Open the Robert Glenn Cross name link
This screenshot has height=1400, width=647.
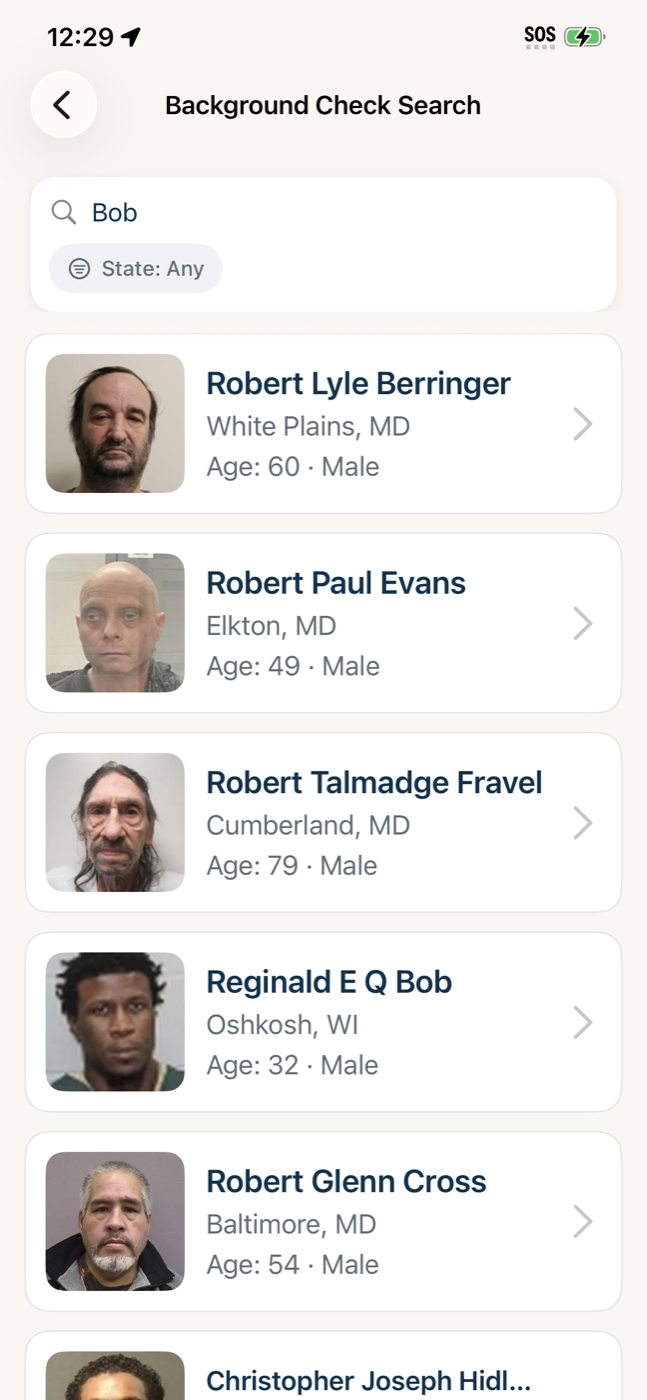[x=346, y=1181]
